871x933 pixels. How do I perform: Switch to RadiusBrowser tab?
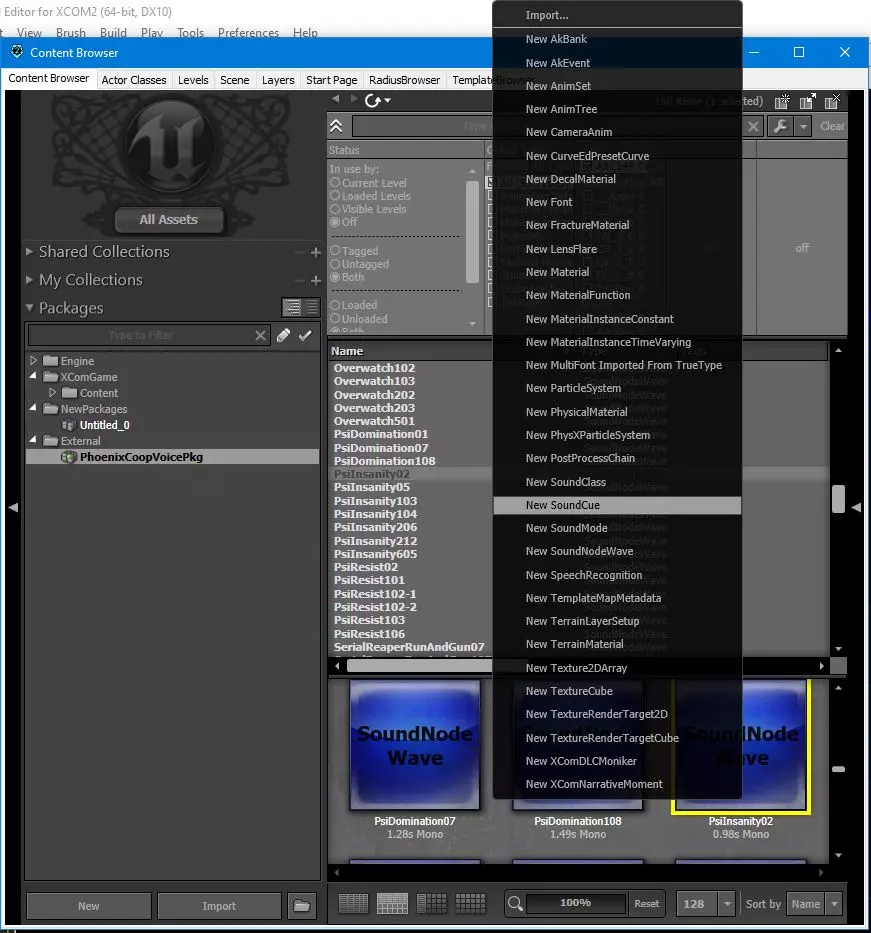coord(405,80)
